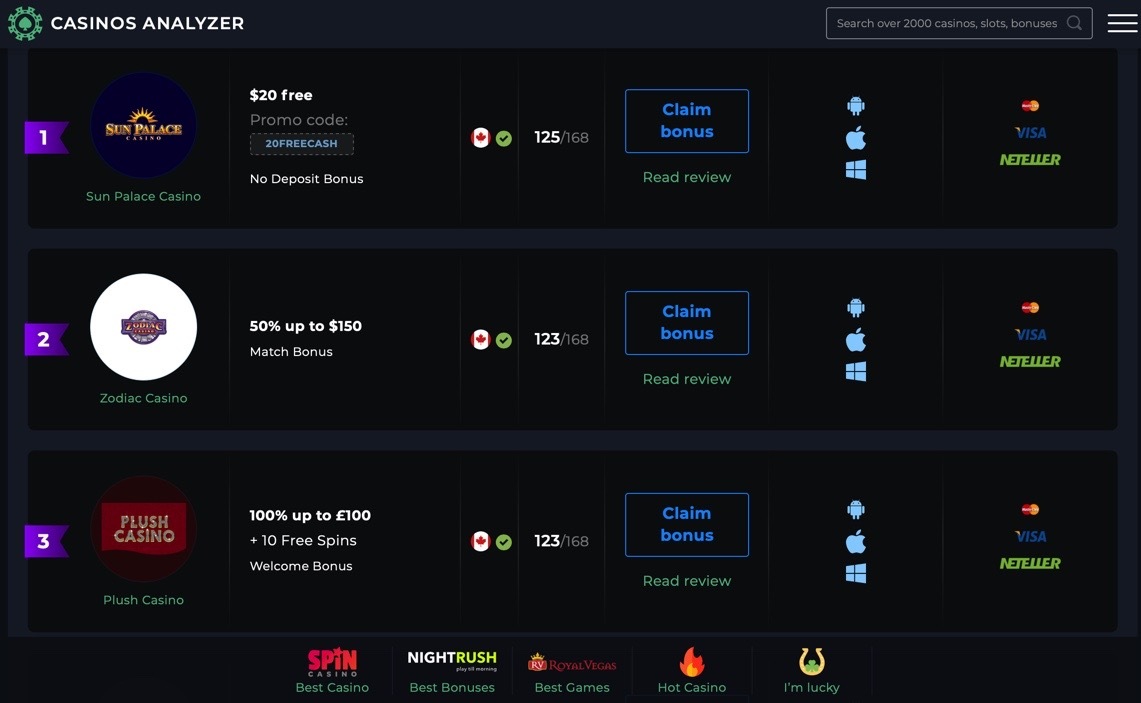Click the Android icon in Zodiac Casino row

point(856,308)
